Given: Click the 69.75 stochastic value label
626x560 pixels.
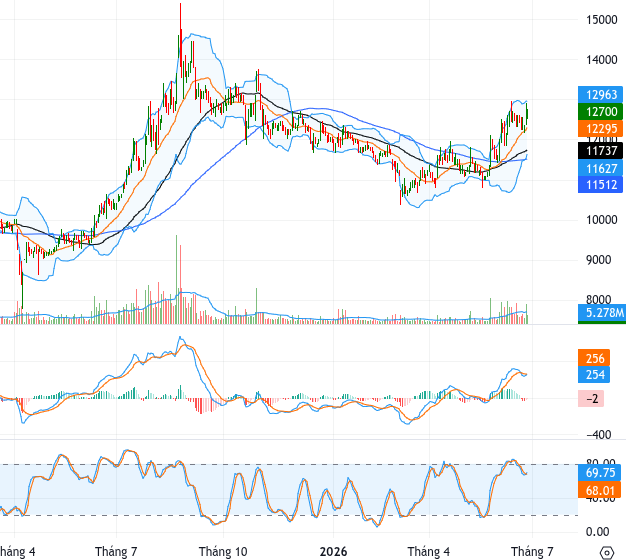Looking at the screenshot, I should (600, 473).
